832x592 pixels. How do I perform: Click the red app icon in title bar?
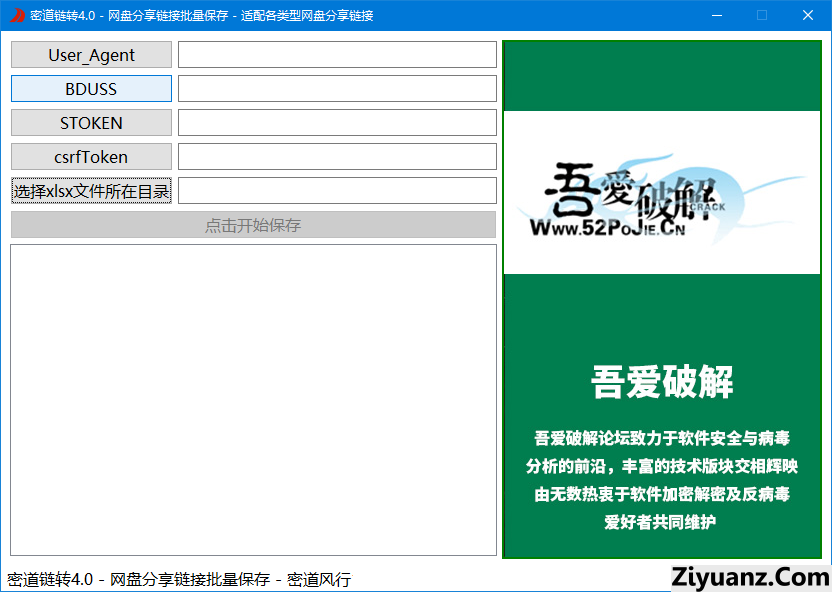pos(16,15)
